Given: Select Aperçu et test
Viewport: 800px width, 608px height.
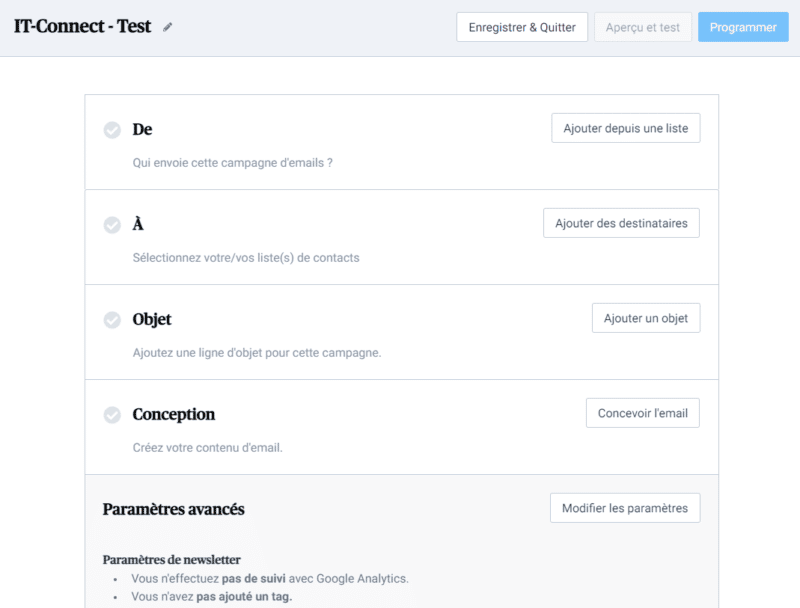Looking at the screenshot, I should point(643,27).
